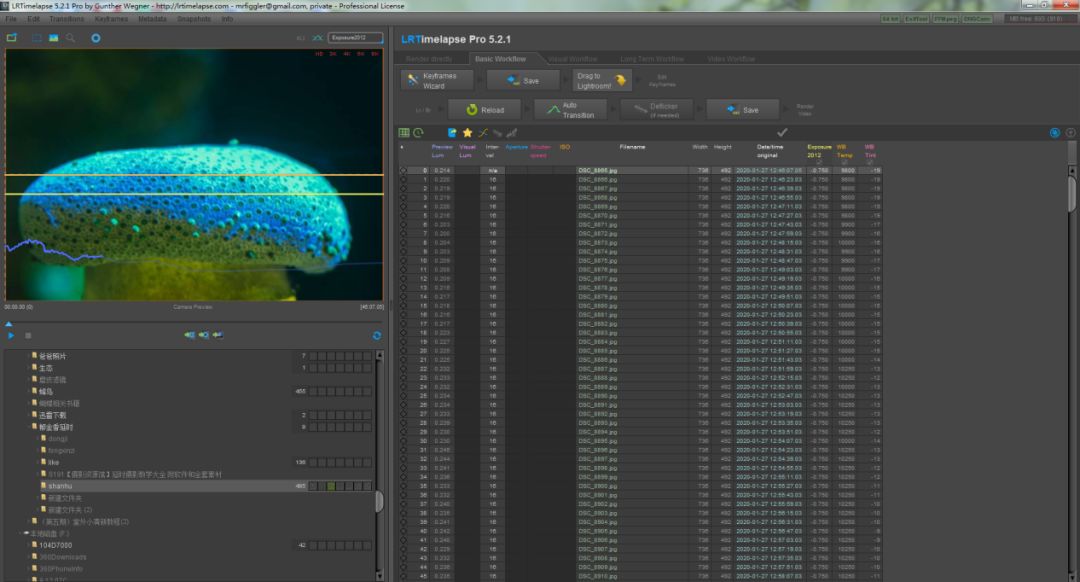Click the third yellow-green keyframe navigation icon

point(218,335)
